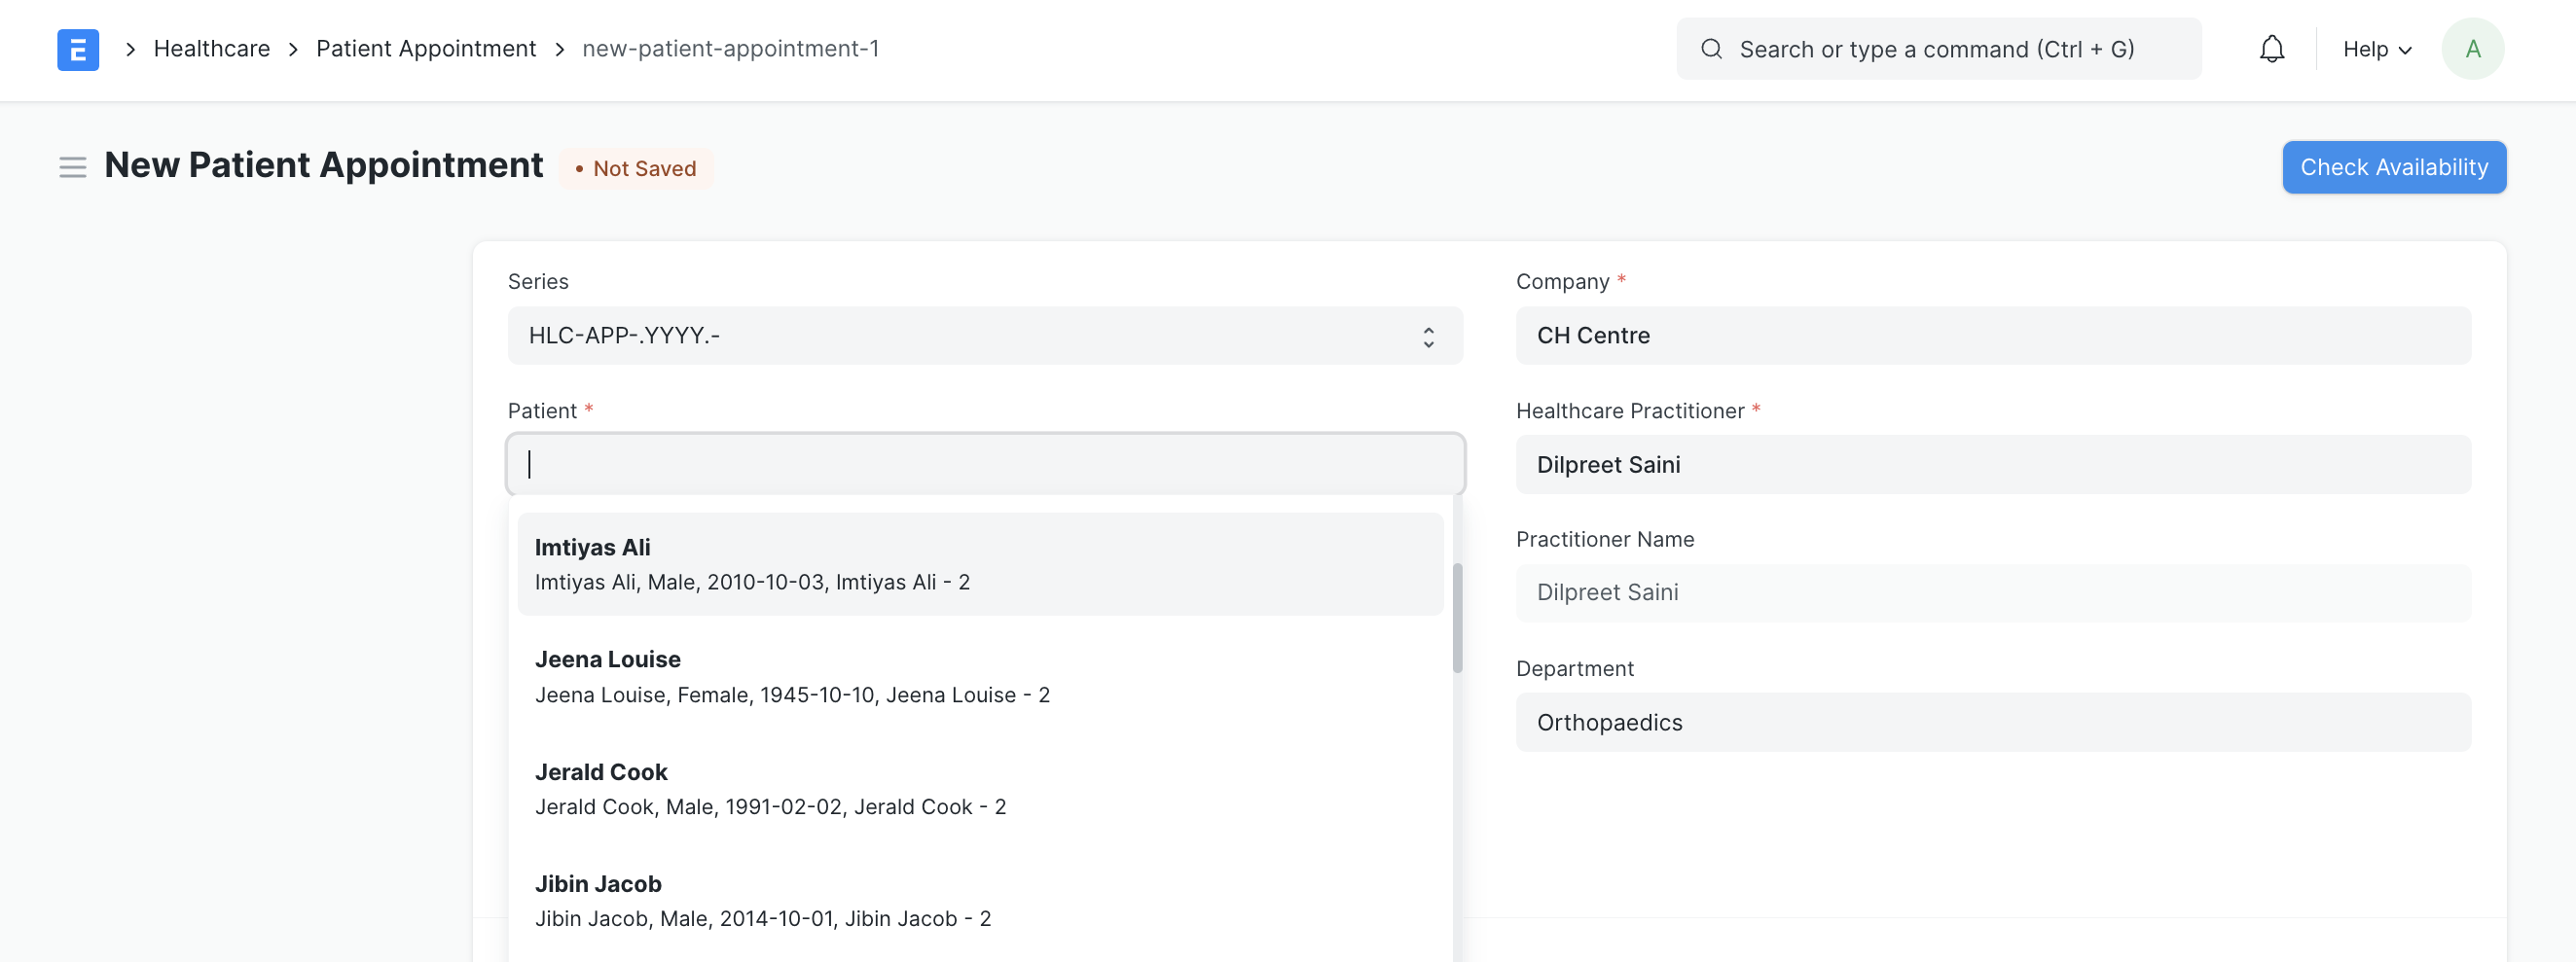The image size is (2576, 962).
Task: Click the New Patient Appointment title
Action: pos(323,165)
